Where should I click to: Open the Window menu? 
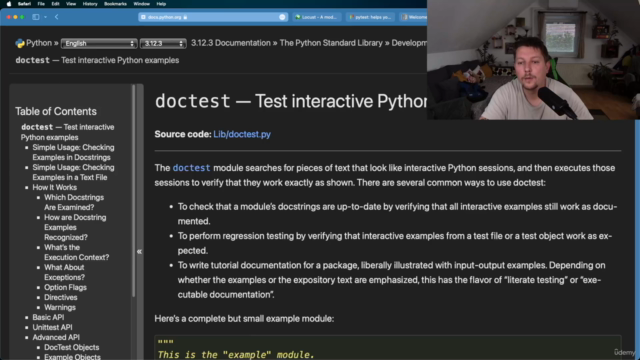tap(142, 4)
